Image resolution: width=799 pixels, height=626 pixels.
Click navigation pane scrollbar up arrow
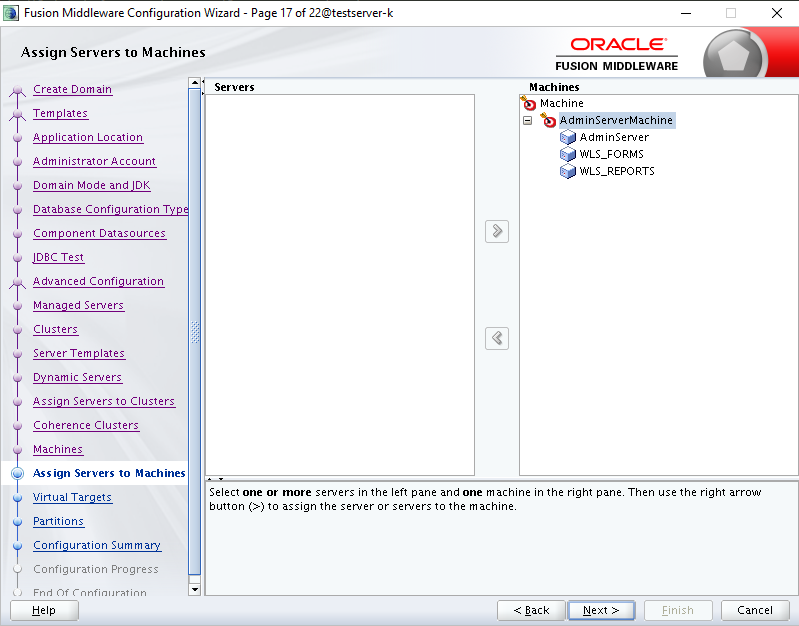(194, 83)
